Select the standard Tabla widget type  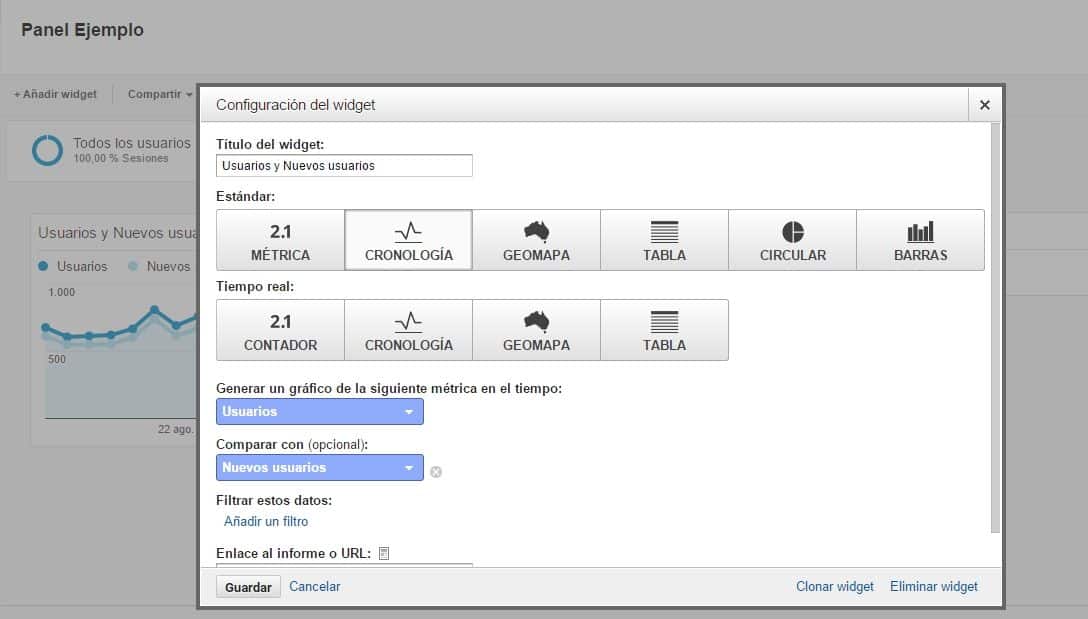point(664,240)
